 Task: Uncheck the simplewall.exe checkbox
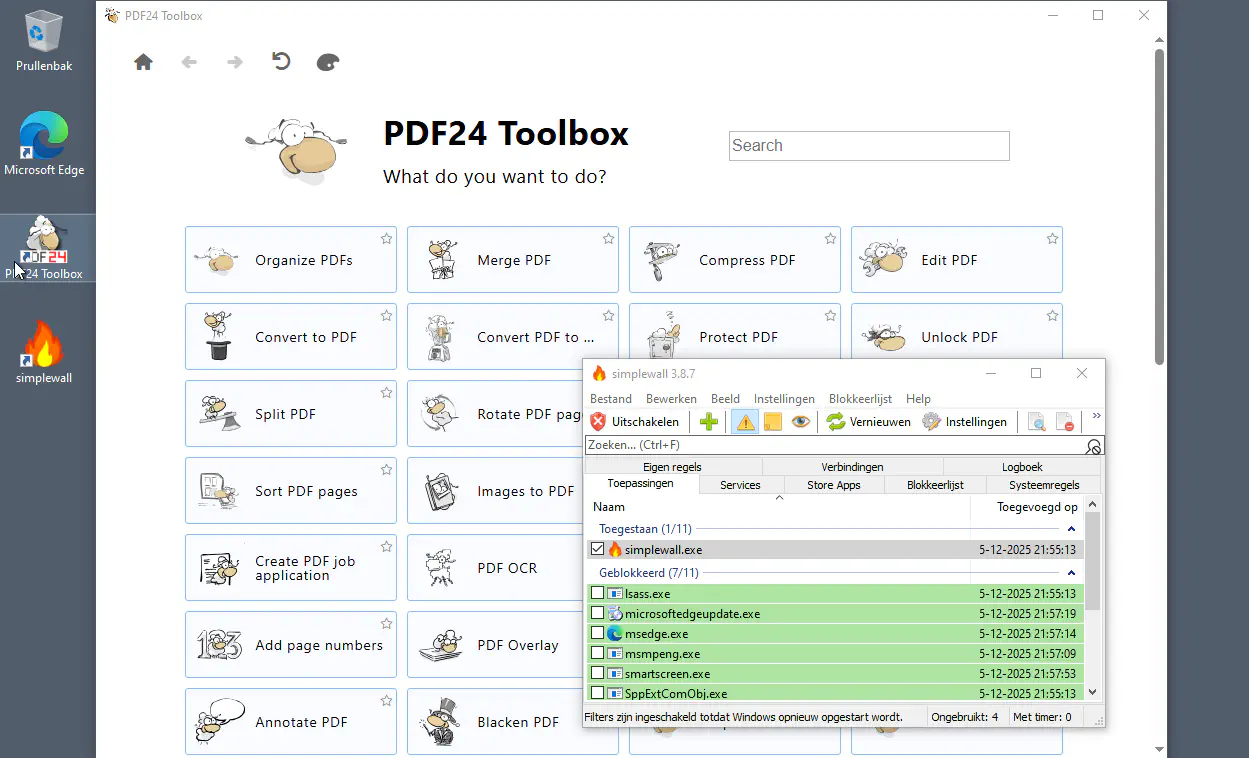599,549
